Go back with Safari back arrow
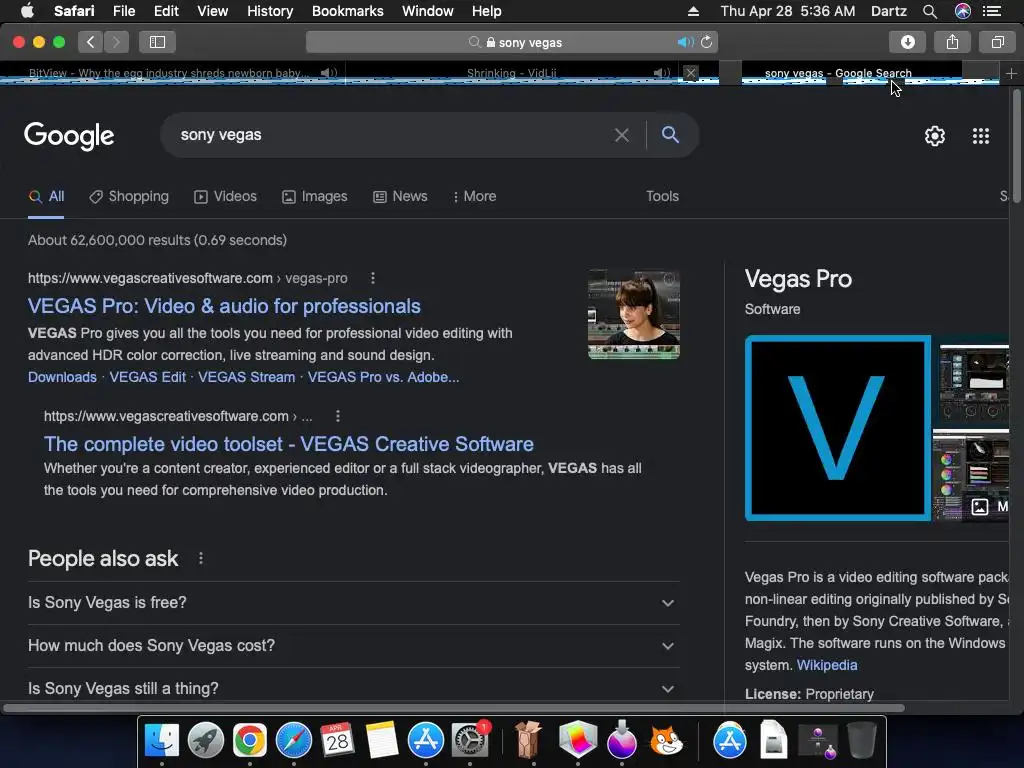Image resolution: width=1024 pixels, height=768 pixels. 91,42
